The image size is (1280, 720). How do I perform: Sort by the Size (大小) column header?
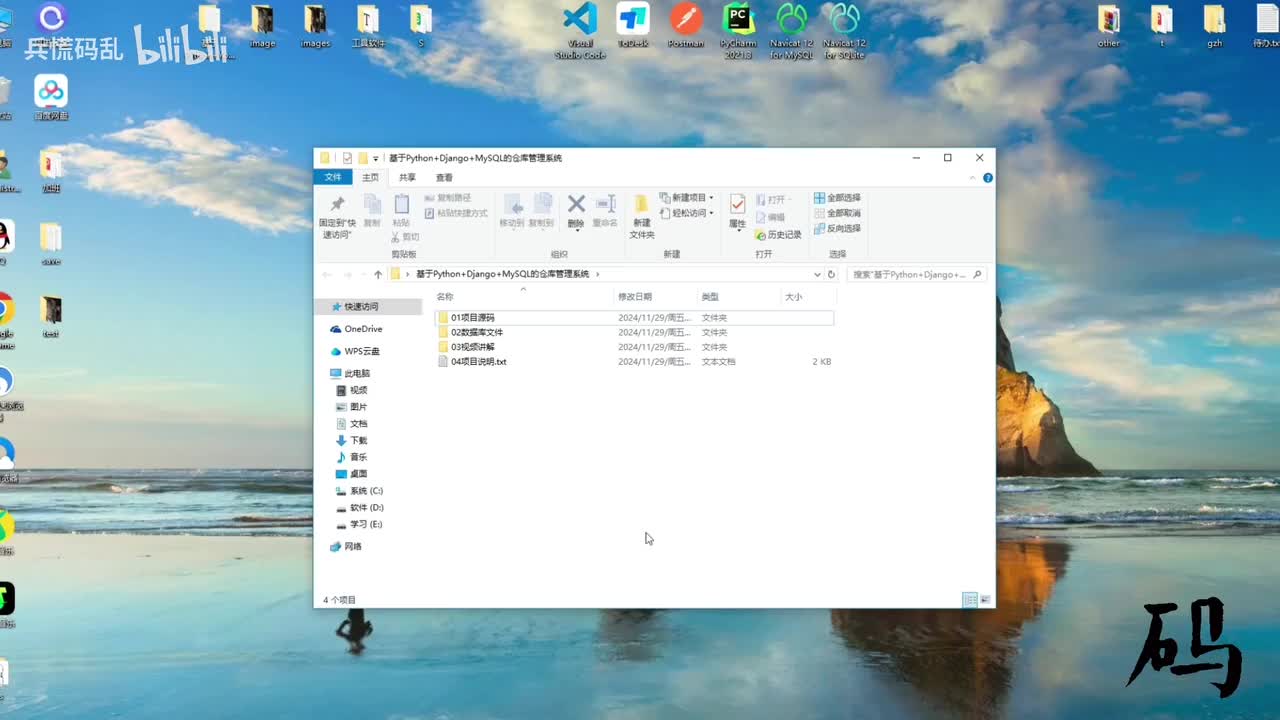(794, 297)
